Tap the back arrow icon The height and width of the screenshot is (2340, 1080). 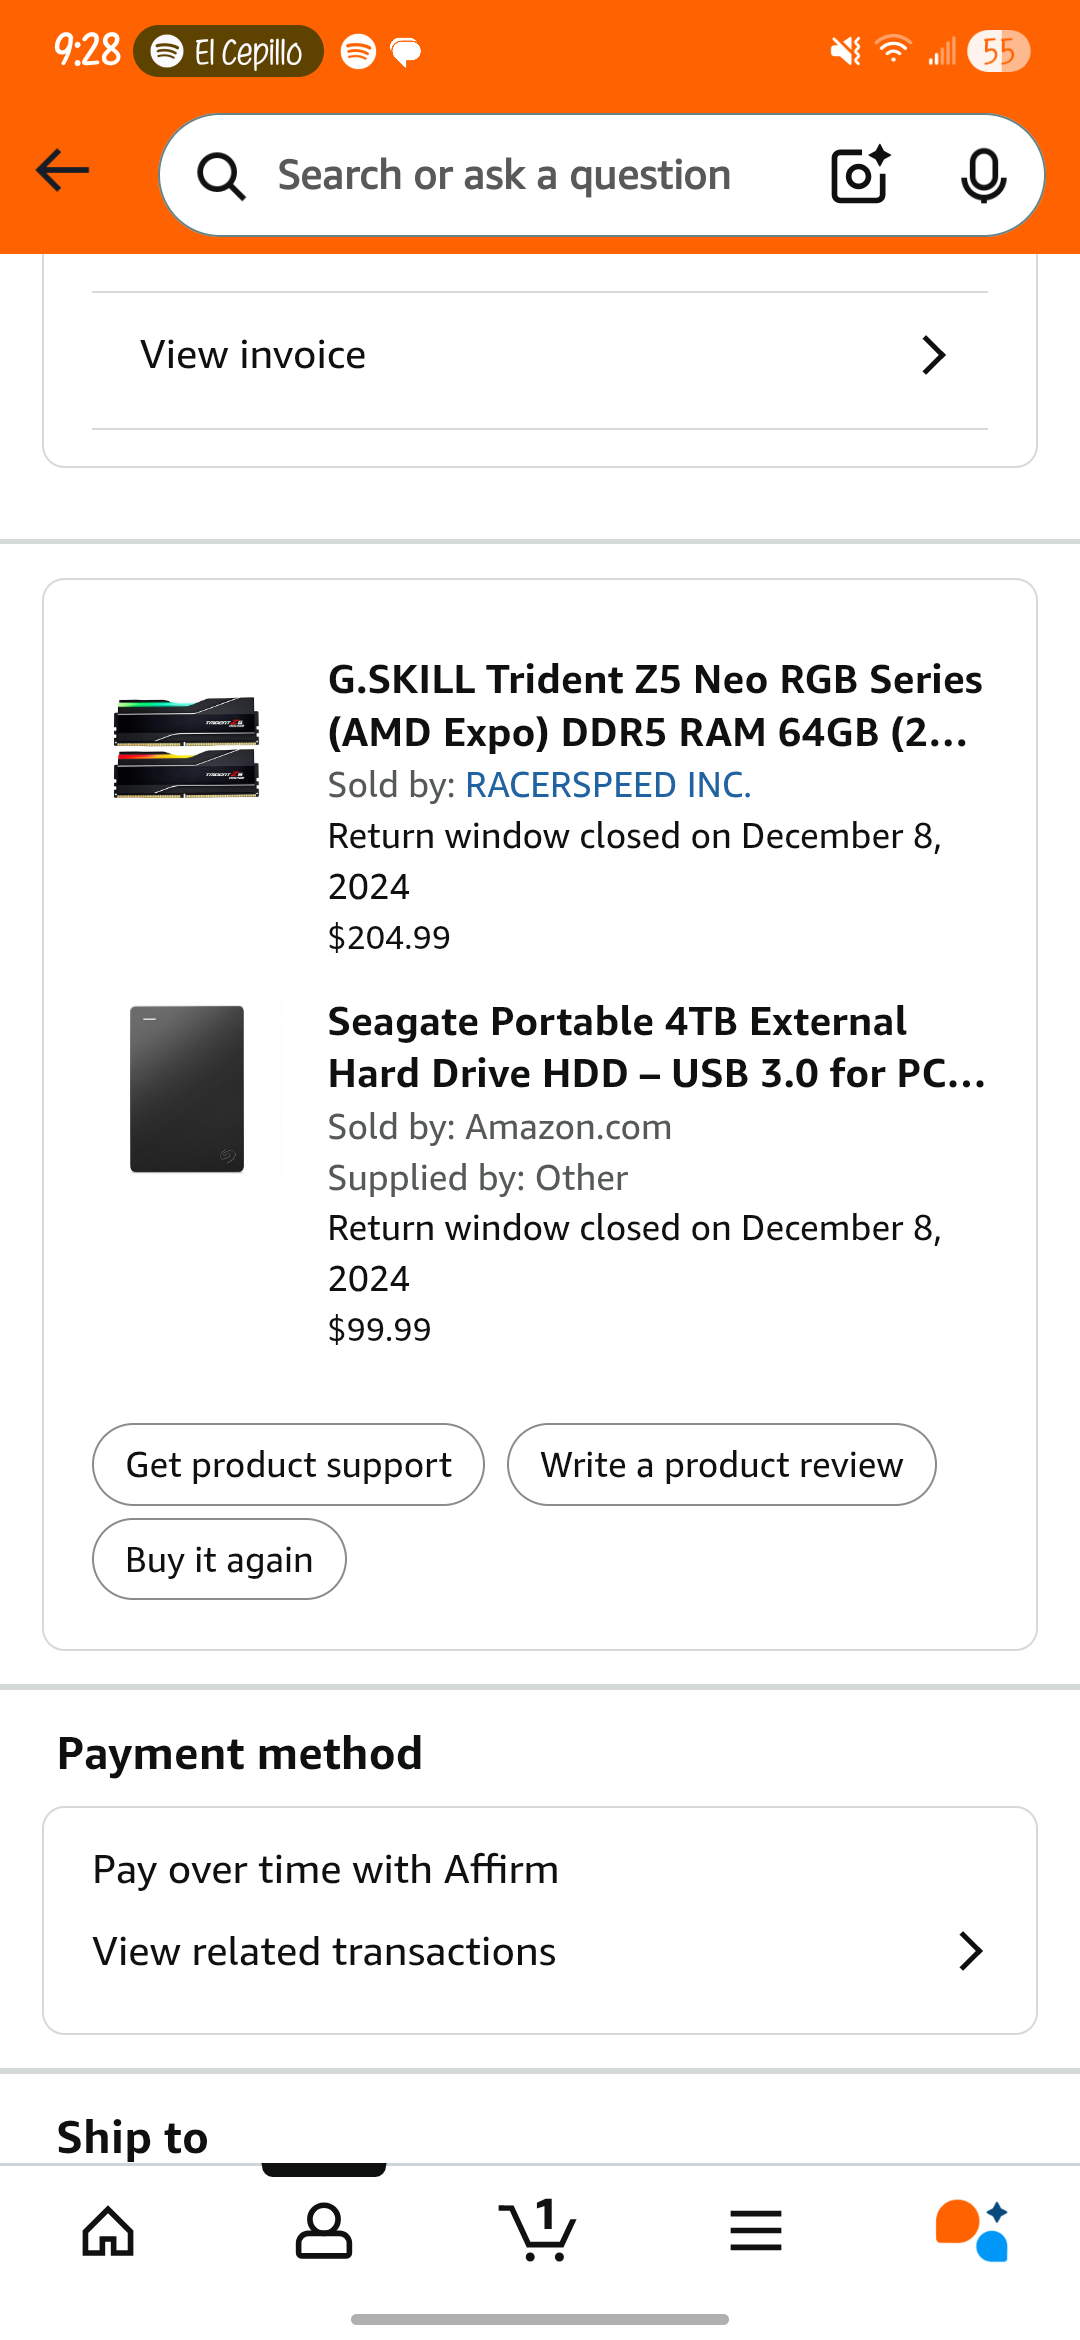(62, 171)
